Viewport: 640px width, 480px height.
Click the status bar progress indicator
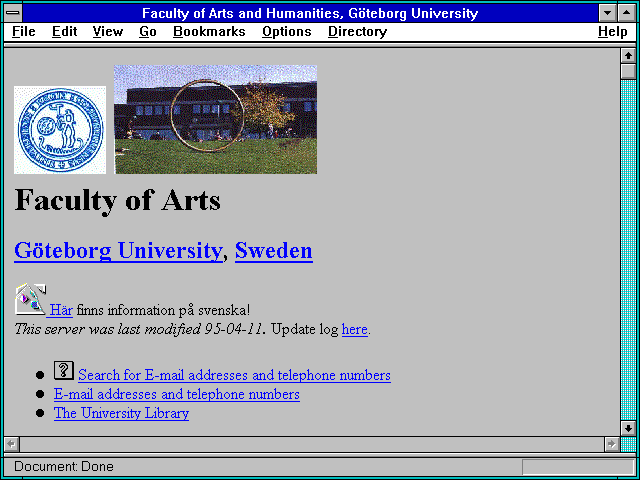pyautogui.click(x=578, y=467)
